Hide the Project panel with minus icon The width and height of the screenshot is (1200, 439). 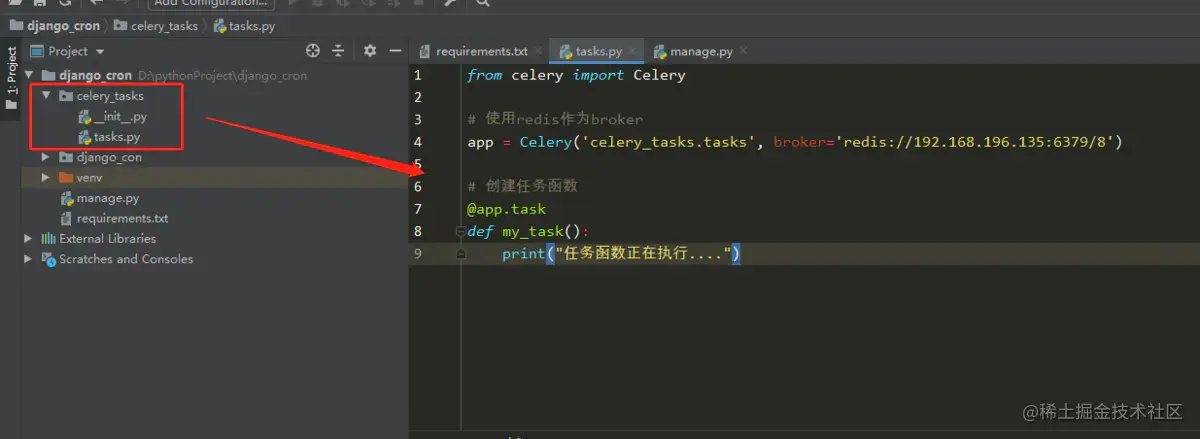click(395, 51)
